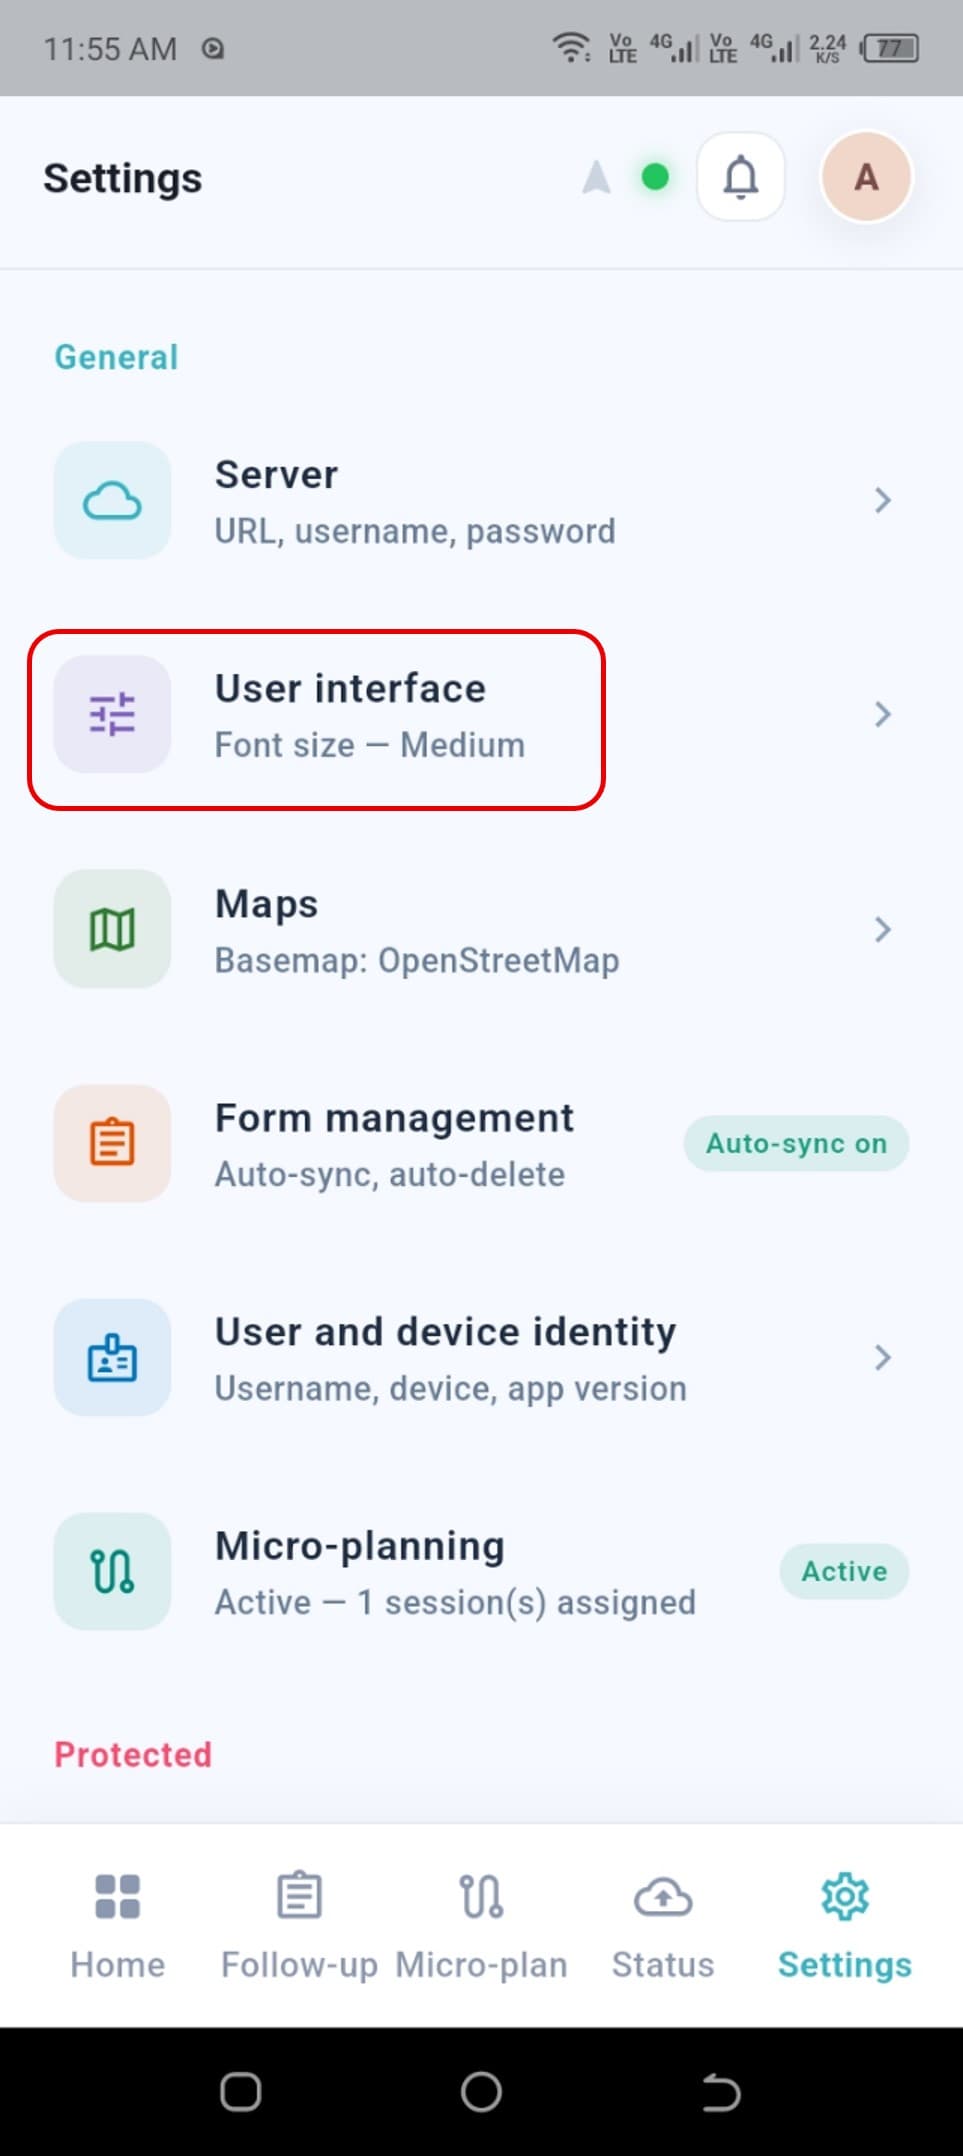
Task: Tap 'URL, username, password' subtitle
Action: (415, 531)
